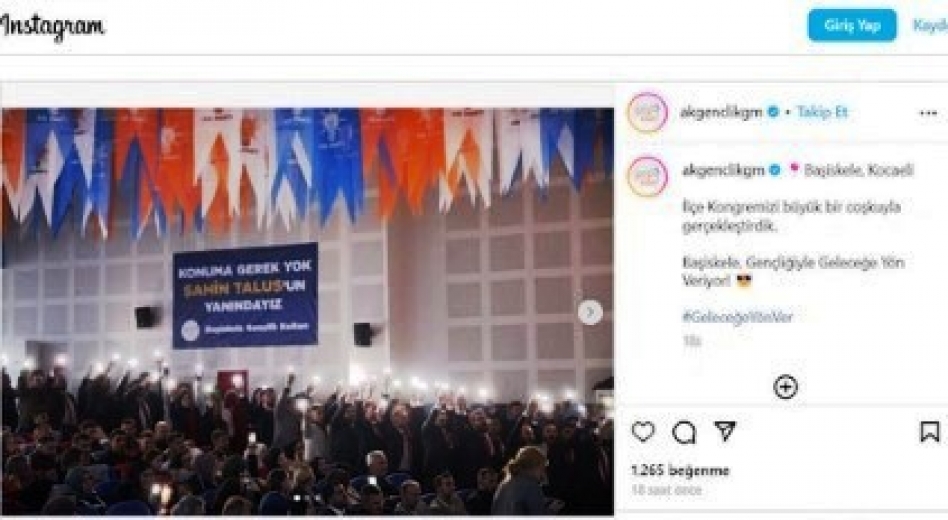Click the Giriş Yap button
Viewport: 948px width, 520px height.
click(x=852, y=25)
